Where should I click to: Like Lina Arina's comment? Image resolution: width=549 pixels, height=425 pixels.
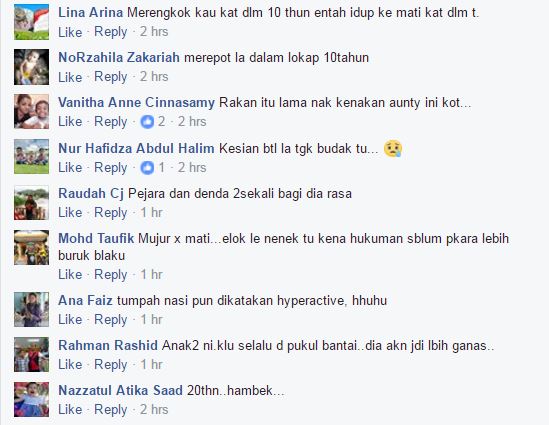tap(70, 32)
